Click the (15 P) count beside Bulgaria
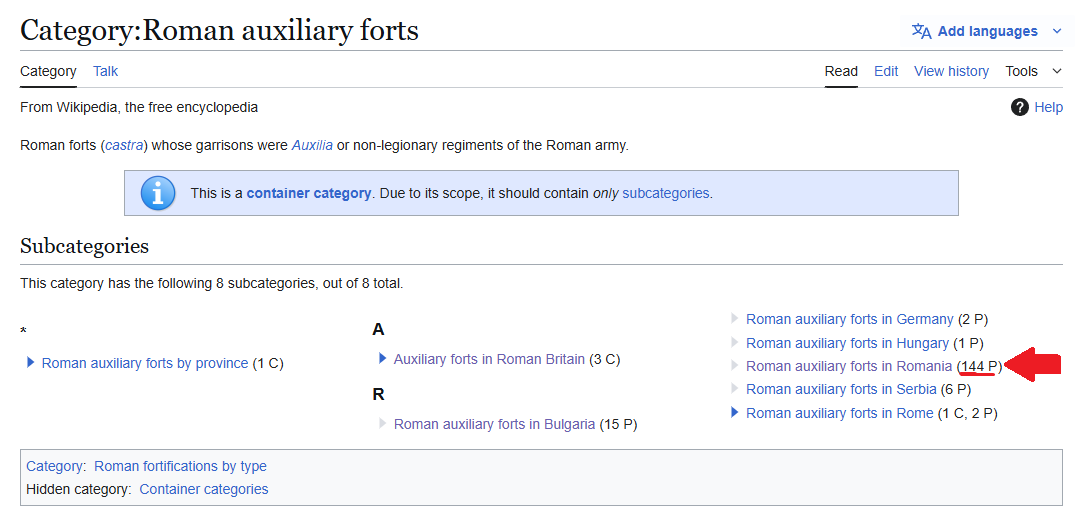The image size is (1082, 530). coord(618,424)
